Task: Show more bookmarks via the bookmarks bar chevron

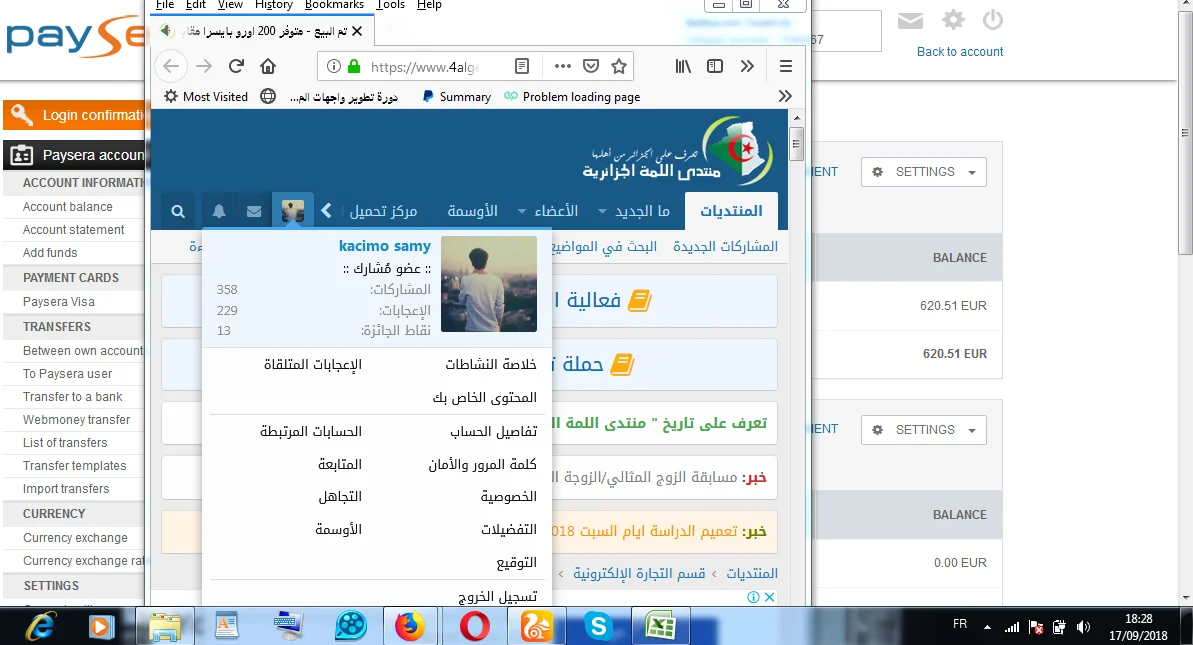Action: coord(785,96)
